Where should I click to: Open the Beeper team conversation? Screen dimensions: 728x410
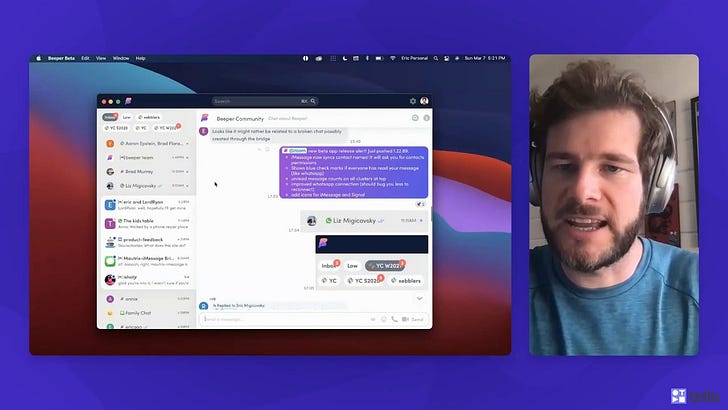click(148, 158)
